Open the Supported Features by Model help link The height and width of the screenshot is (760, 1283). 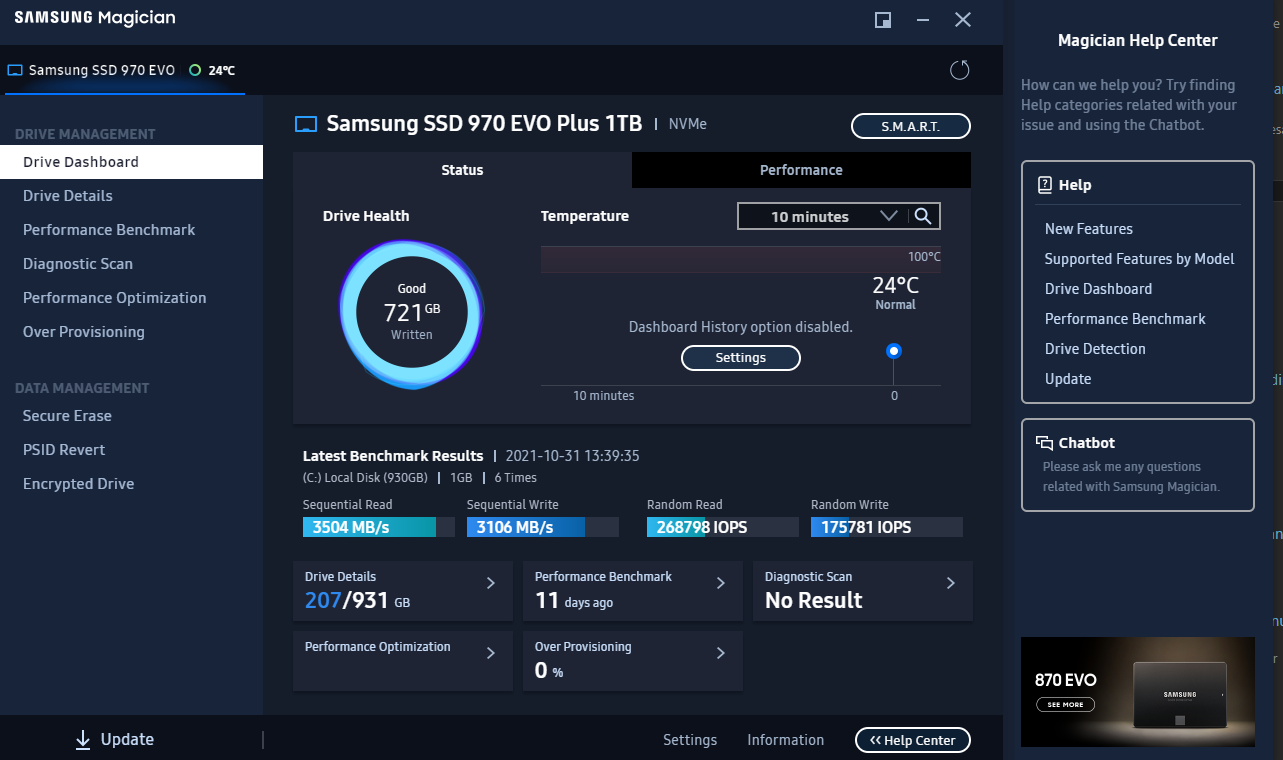[x=1140, y=259]
